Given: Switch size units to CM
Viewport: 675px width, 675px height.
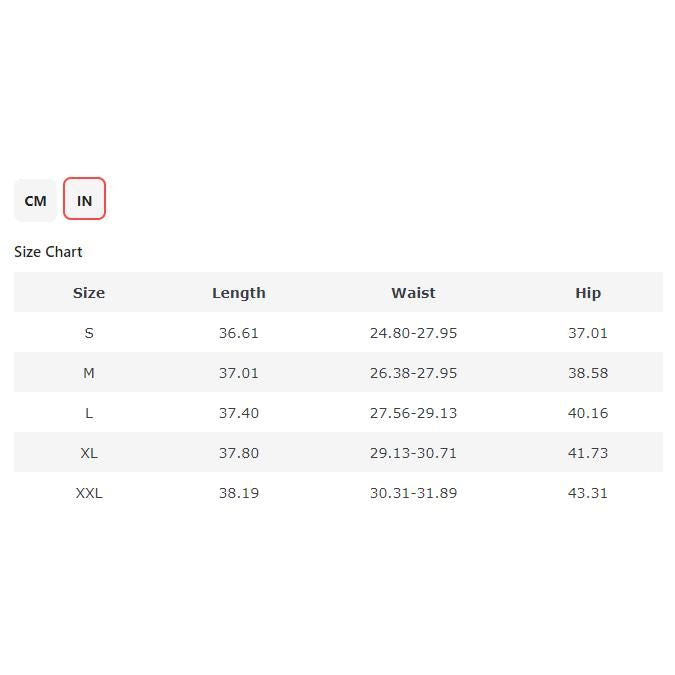Looking at the screenshot, I should tap(36, 200).
